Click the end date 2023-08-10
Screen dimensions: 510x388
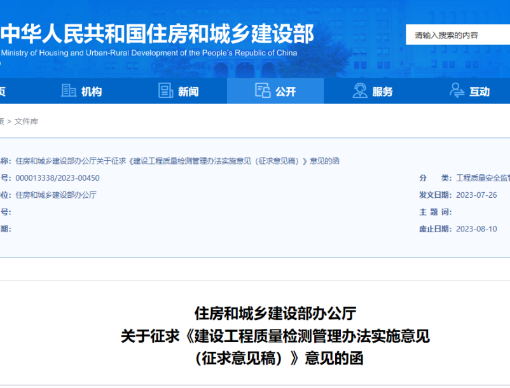tap(476, 229)
